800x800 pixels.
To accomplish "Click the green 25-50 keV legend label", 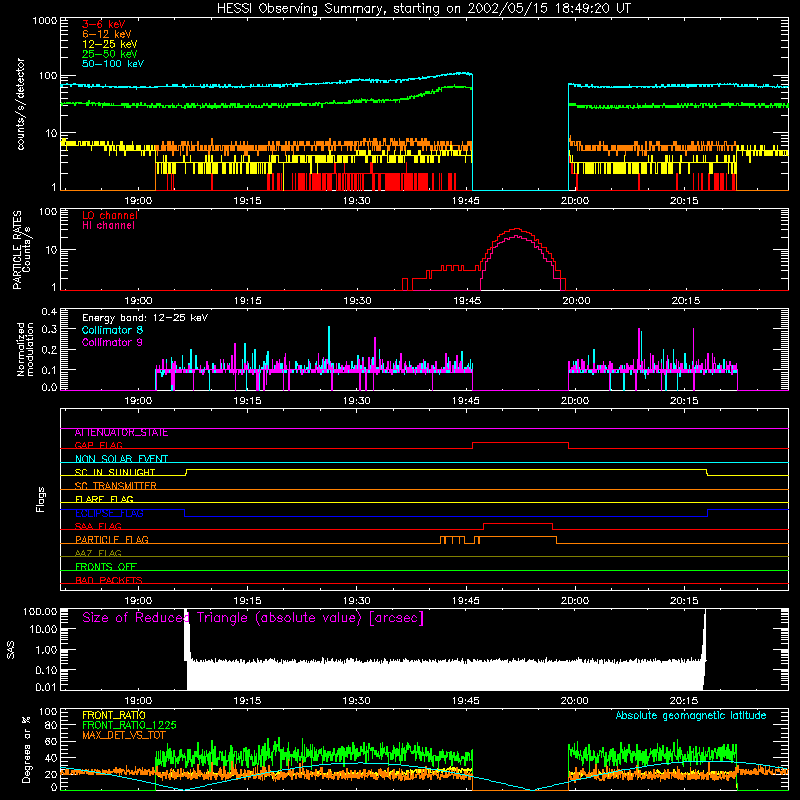I will (110, 54).
